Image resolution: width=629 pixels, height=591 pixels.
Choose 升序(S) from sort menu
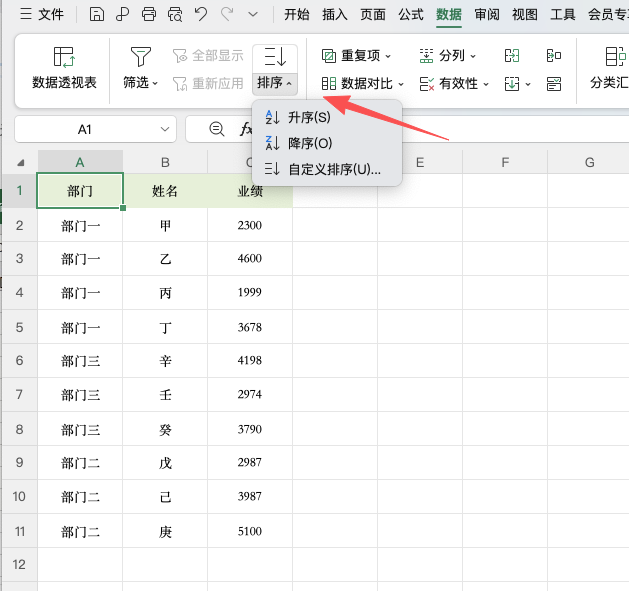[327, 117]
